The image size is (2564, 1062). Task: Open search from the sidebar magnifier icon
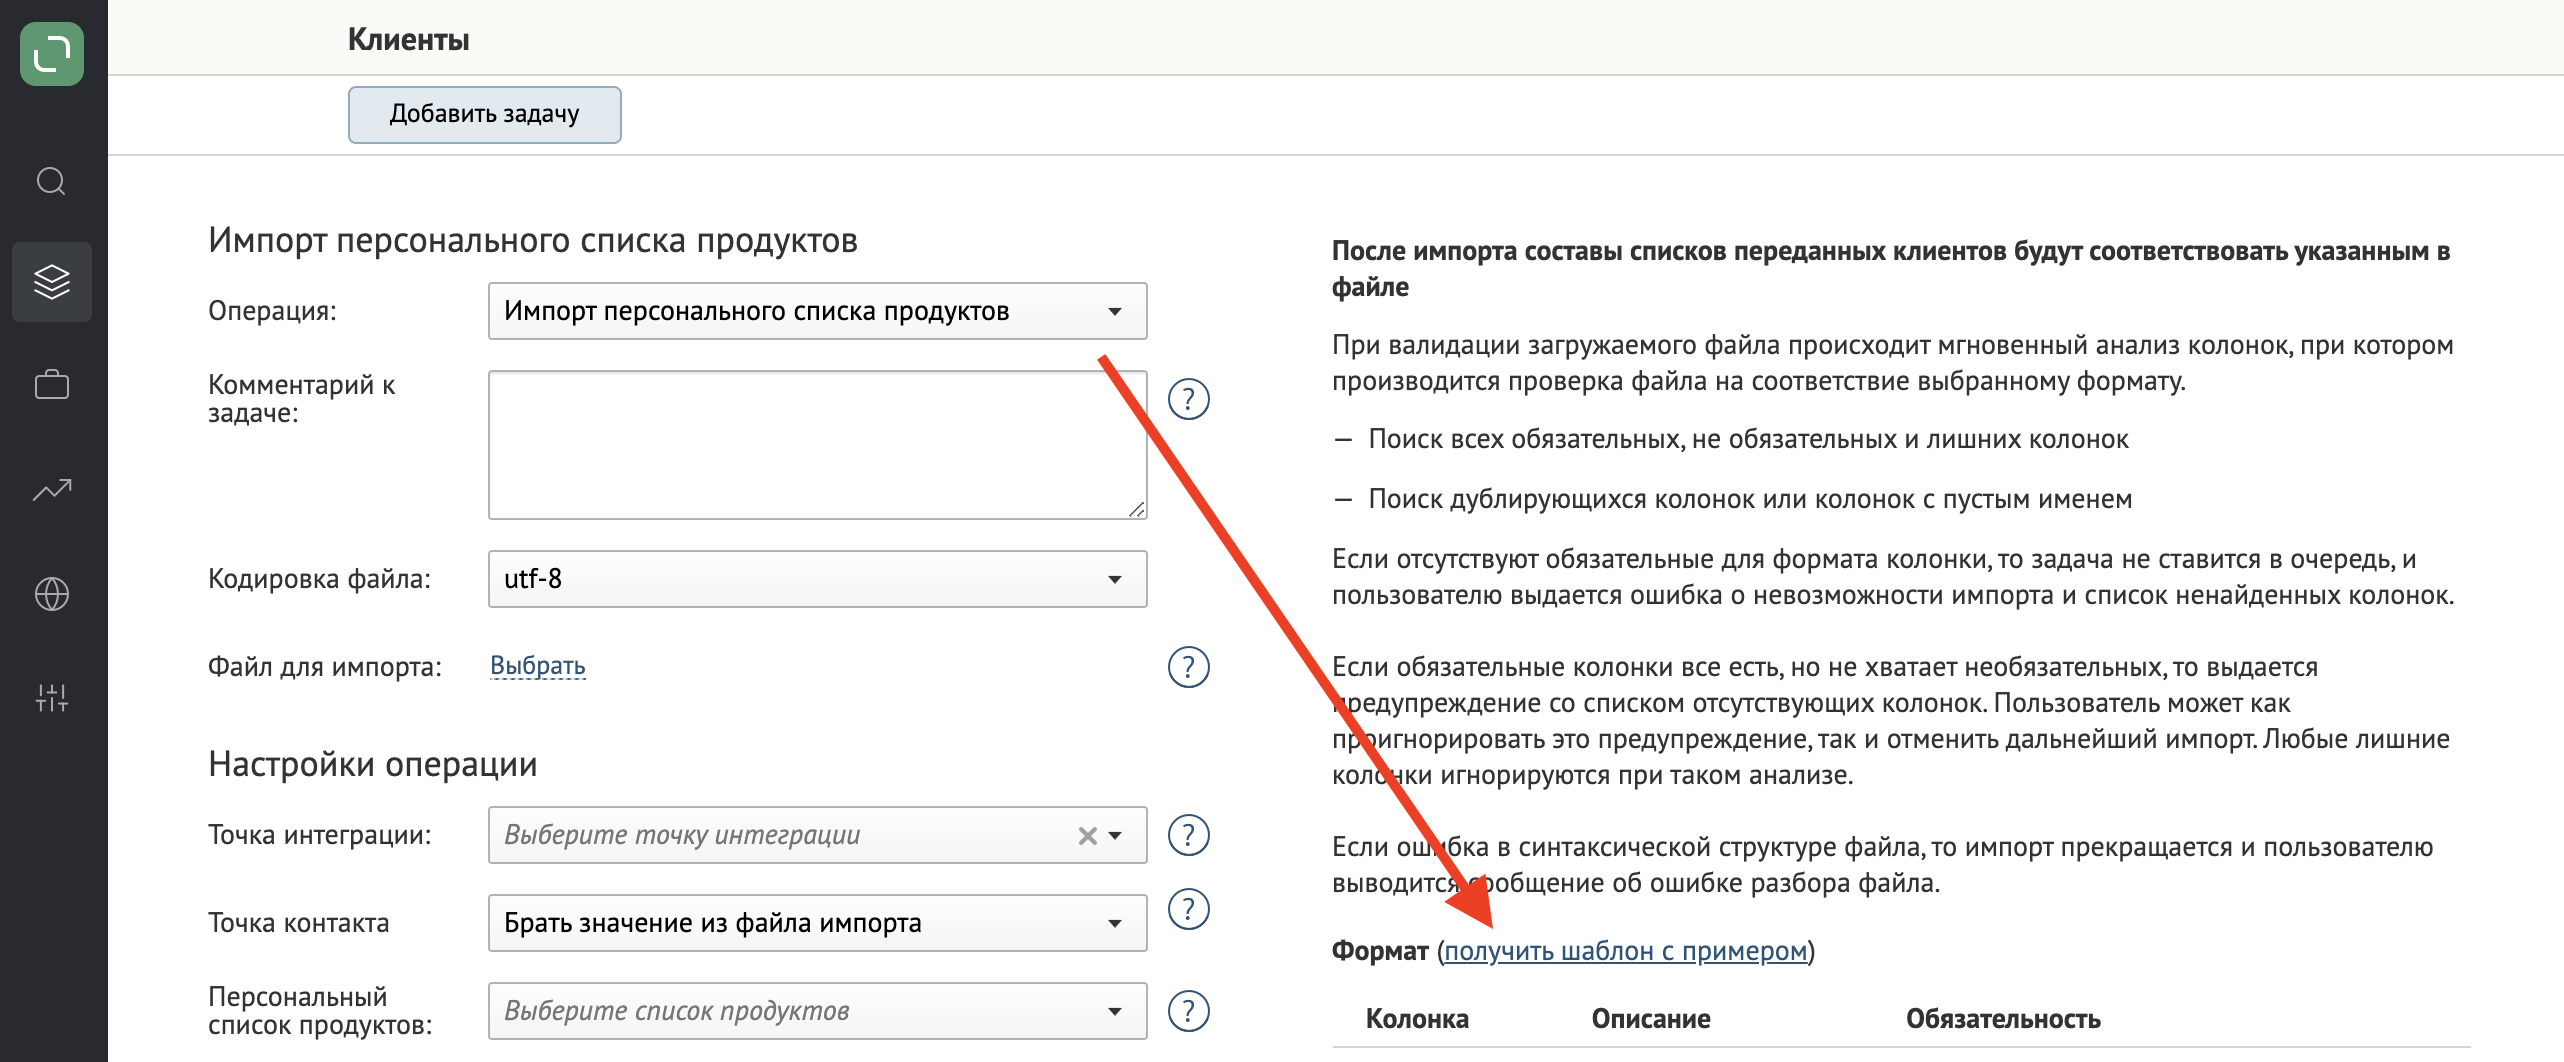point(51,181)
